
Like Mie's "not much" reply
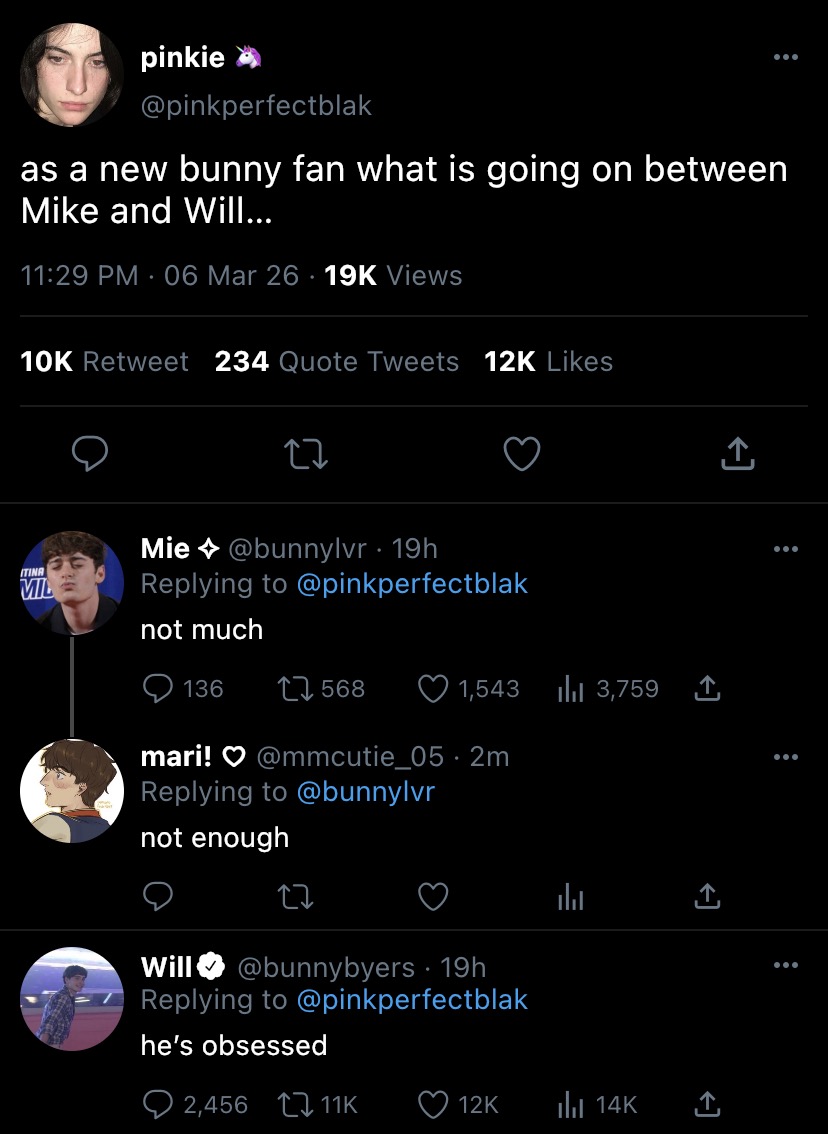point(432,689)
